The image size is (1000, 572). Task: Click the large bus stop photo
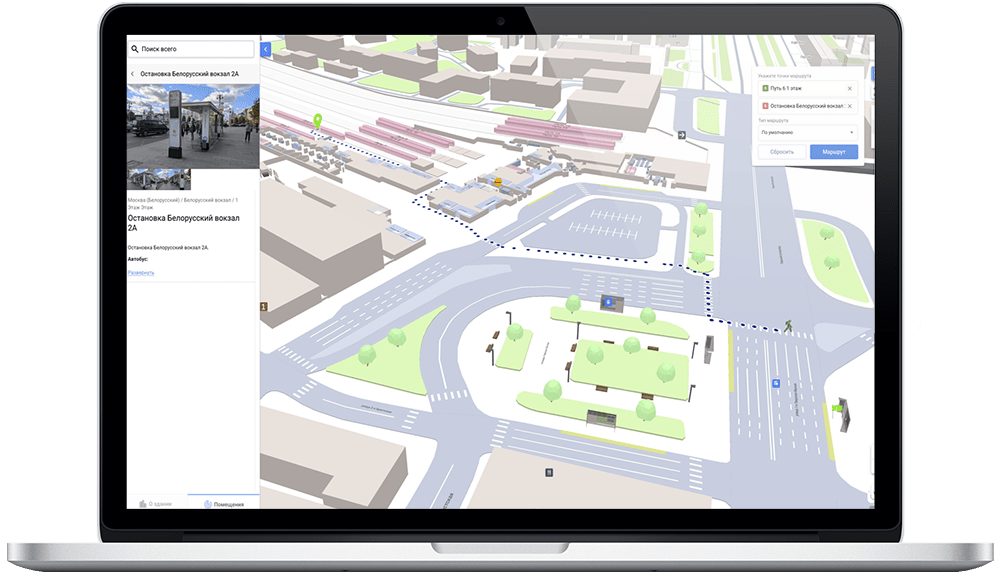(x=193, y=125)
